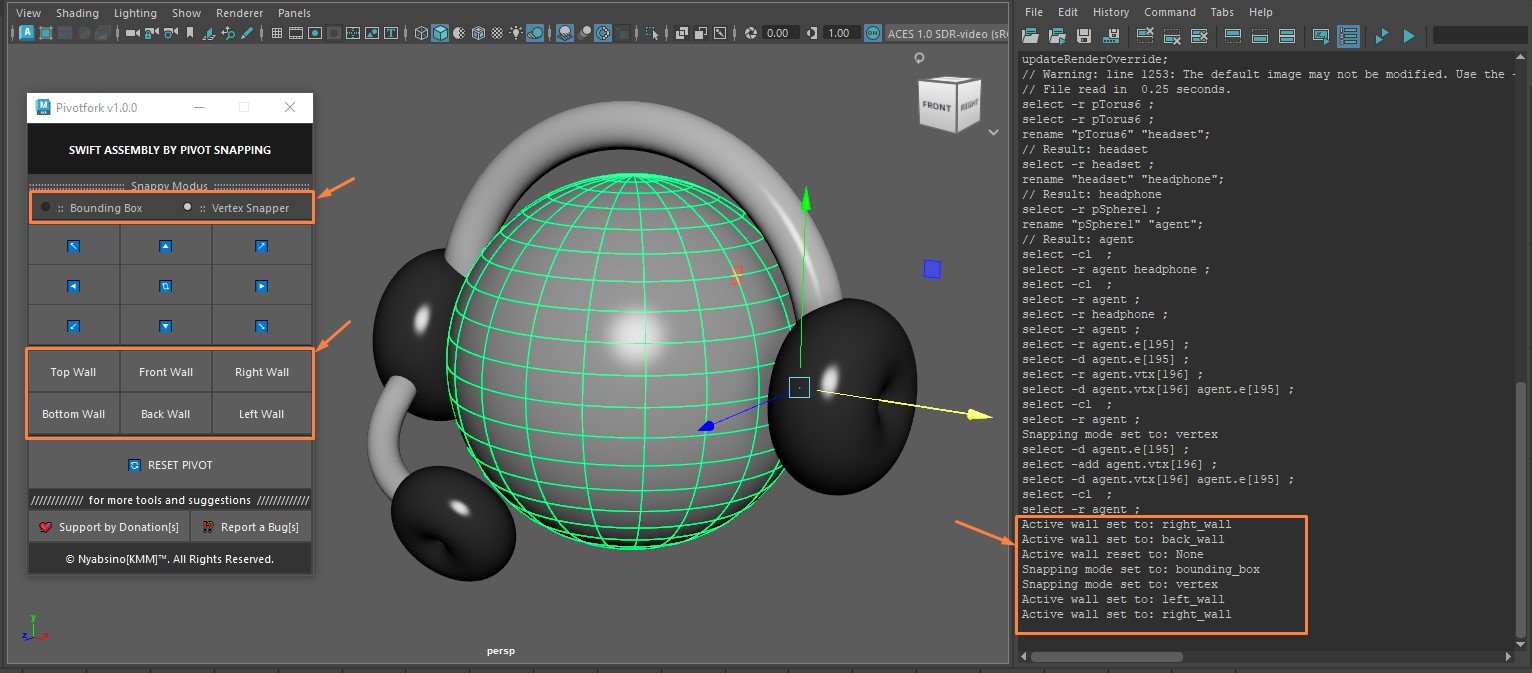Expand the chevron below the view cube
This screenshot has height=673, width=1532.
(x=993, y=131)
